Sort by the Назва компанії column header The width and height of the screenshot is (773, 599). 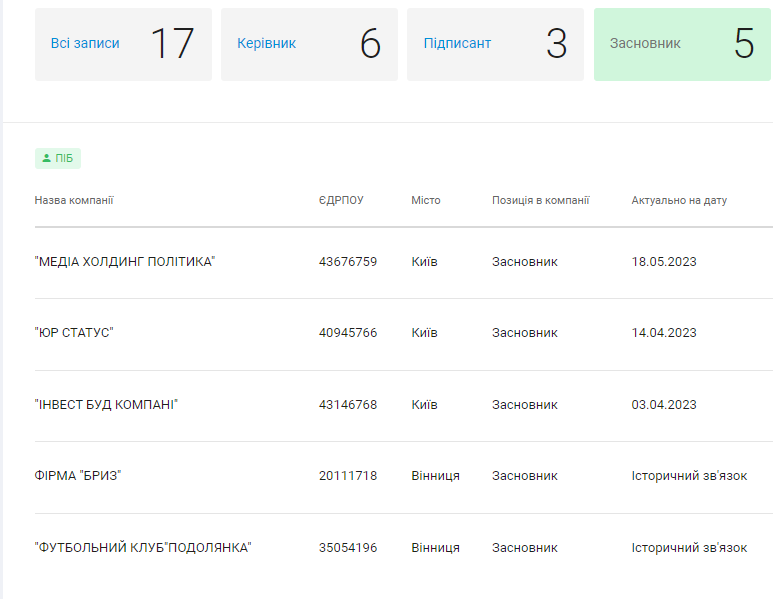click(74, 200)
